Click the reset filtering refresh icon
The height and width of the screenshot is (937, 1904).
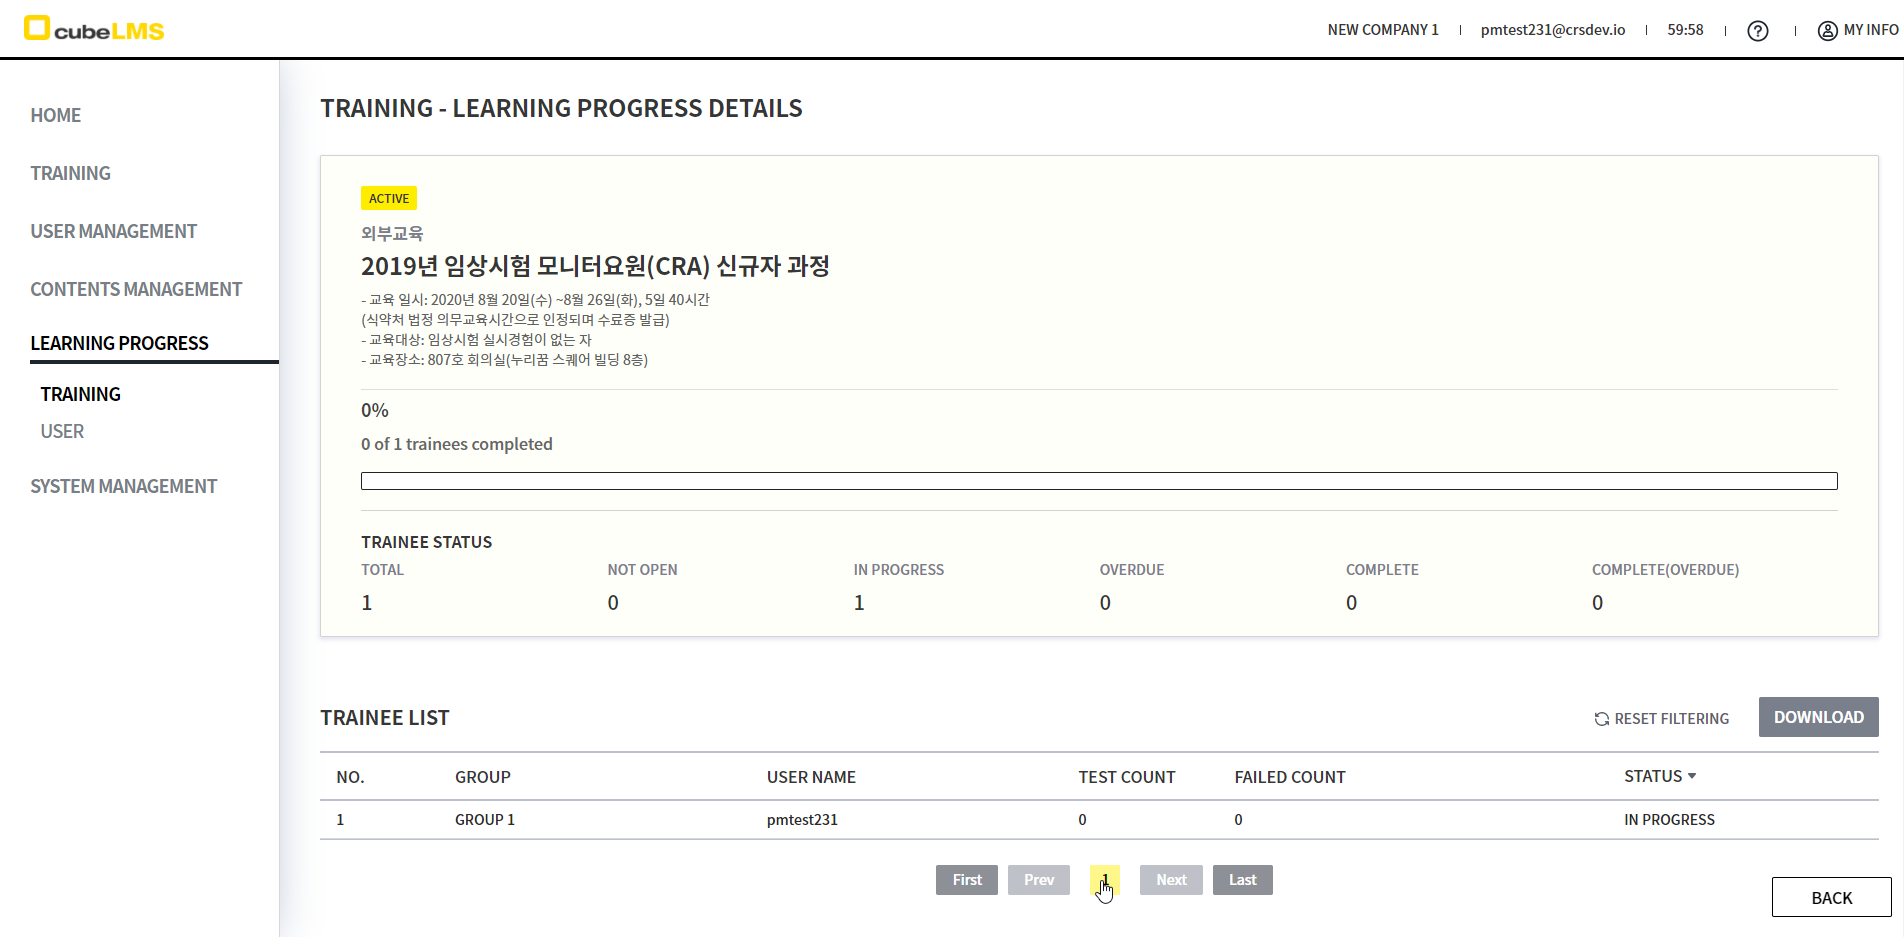1601,719
